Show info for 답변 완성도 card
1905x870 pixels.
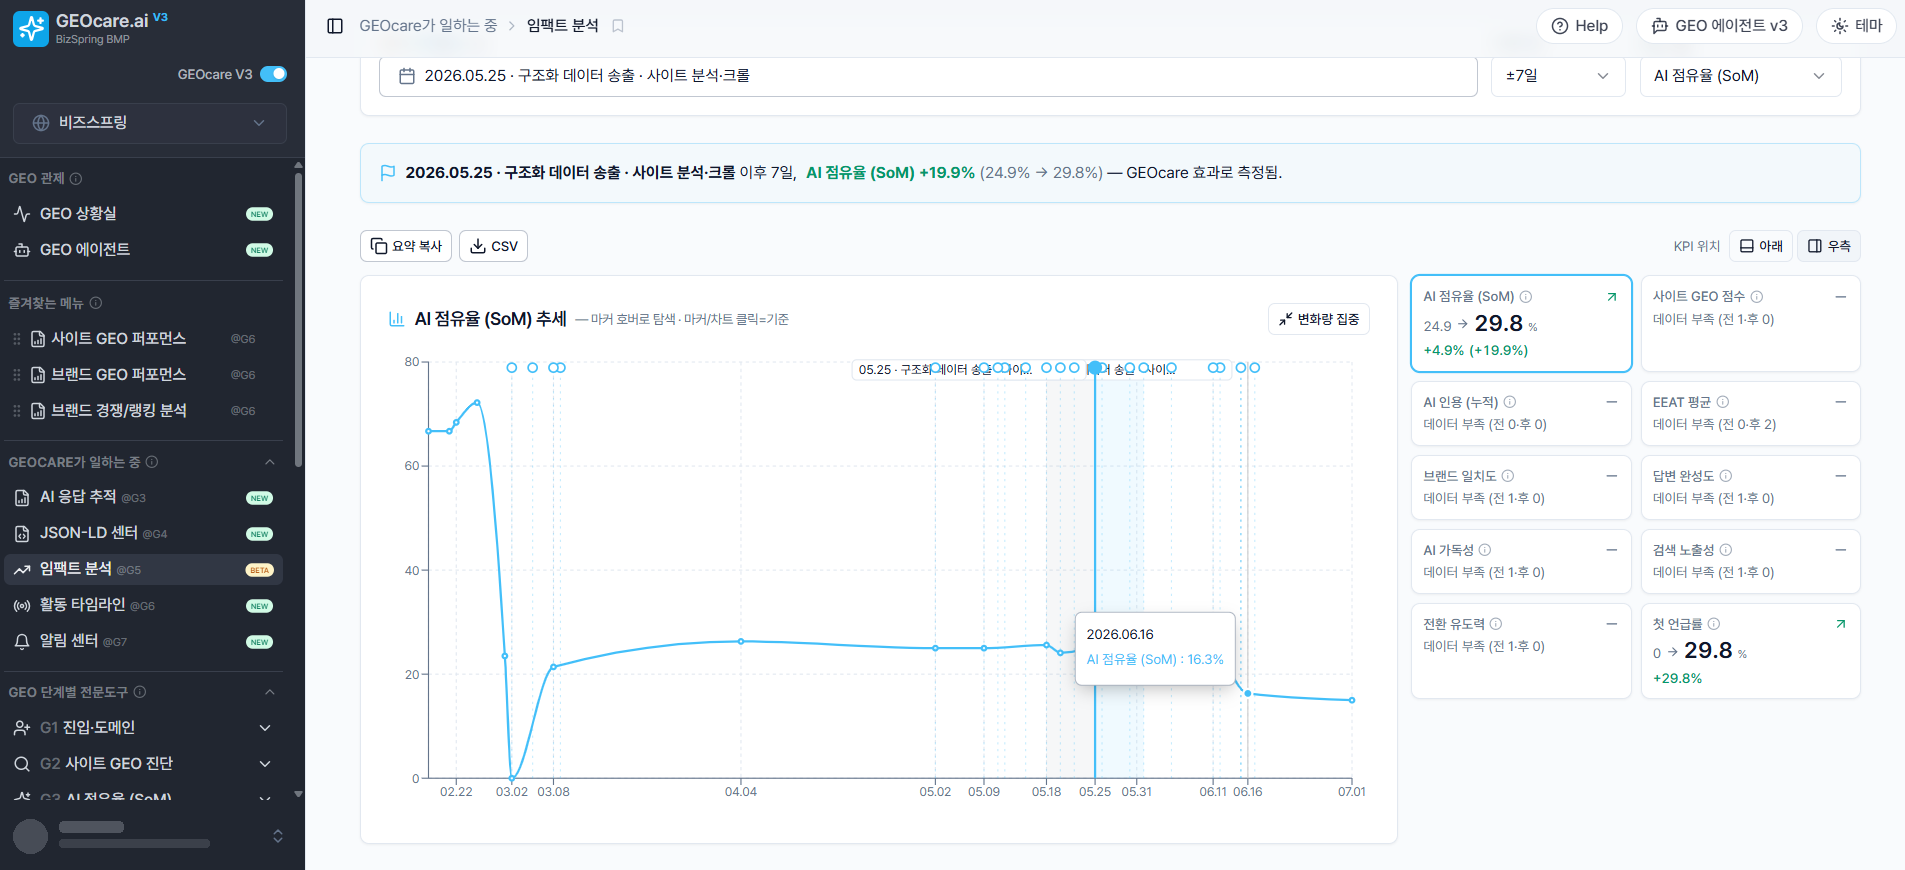pos(1726,476)
